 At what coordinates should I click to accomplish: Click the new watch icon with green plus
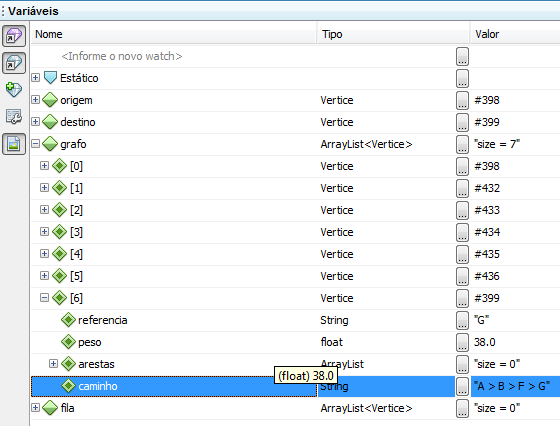click(14, 89)
